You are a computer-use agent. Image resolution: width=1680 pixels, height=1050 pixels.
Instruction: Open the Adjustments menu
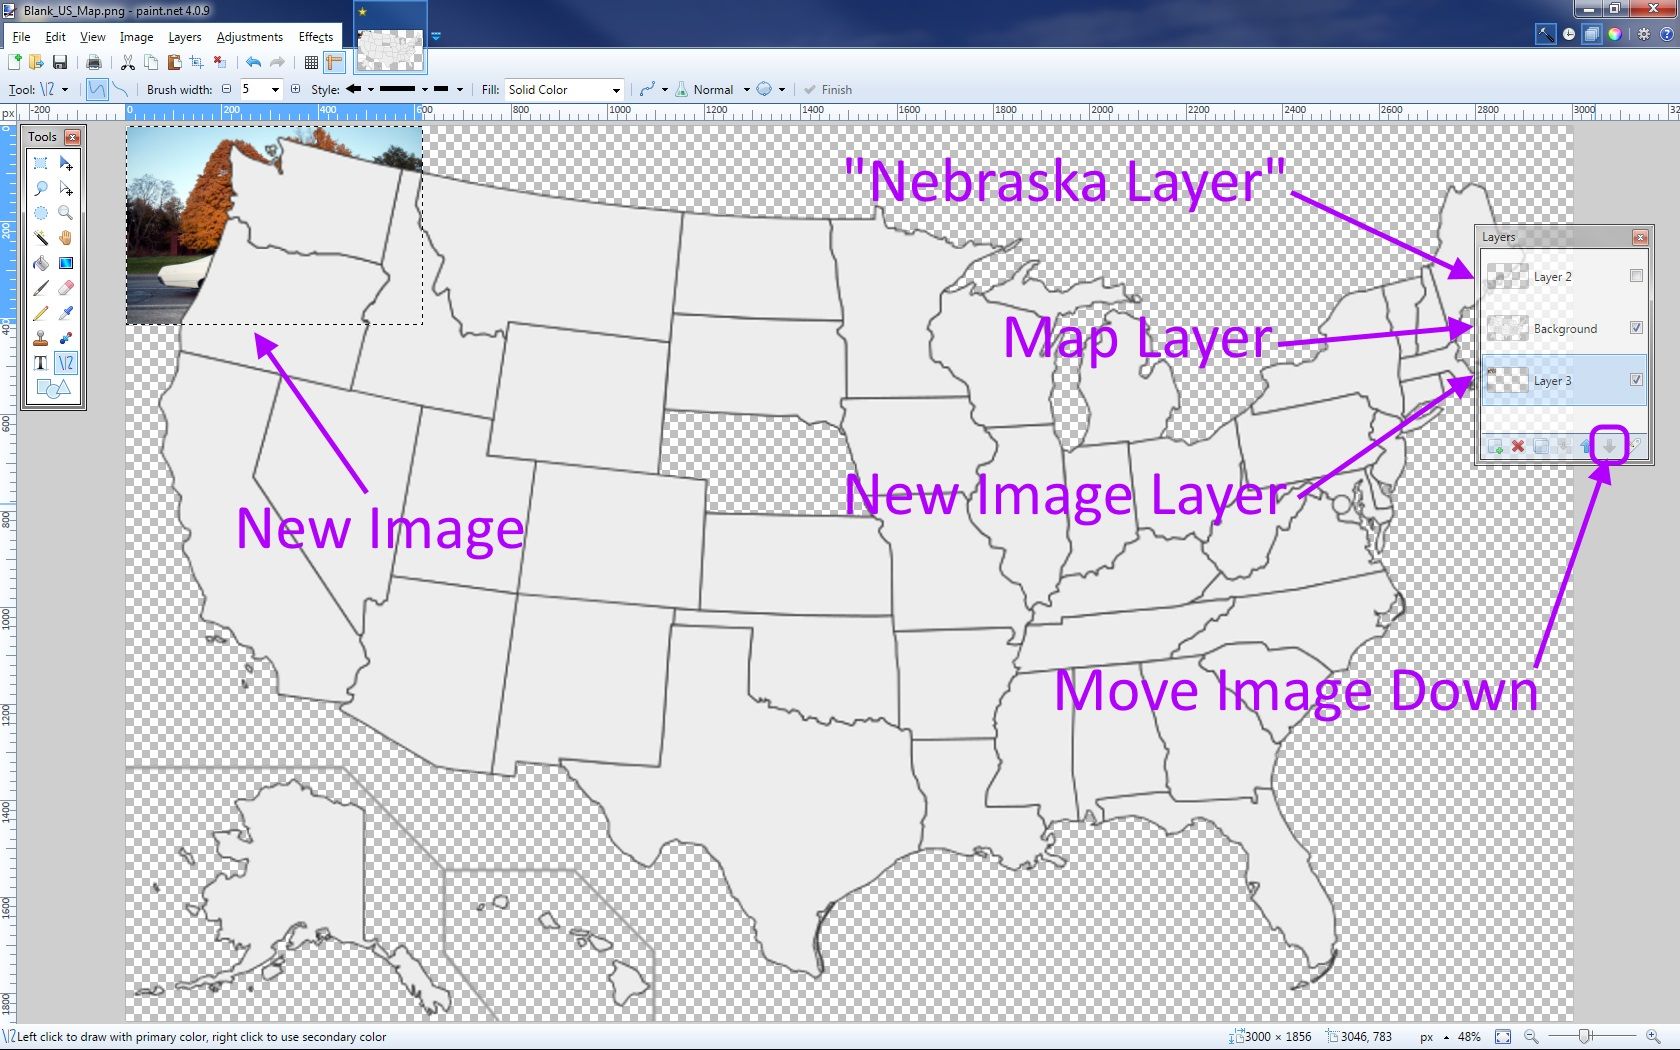tap(249, 36)
